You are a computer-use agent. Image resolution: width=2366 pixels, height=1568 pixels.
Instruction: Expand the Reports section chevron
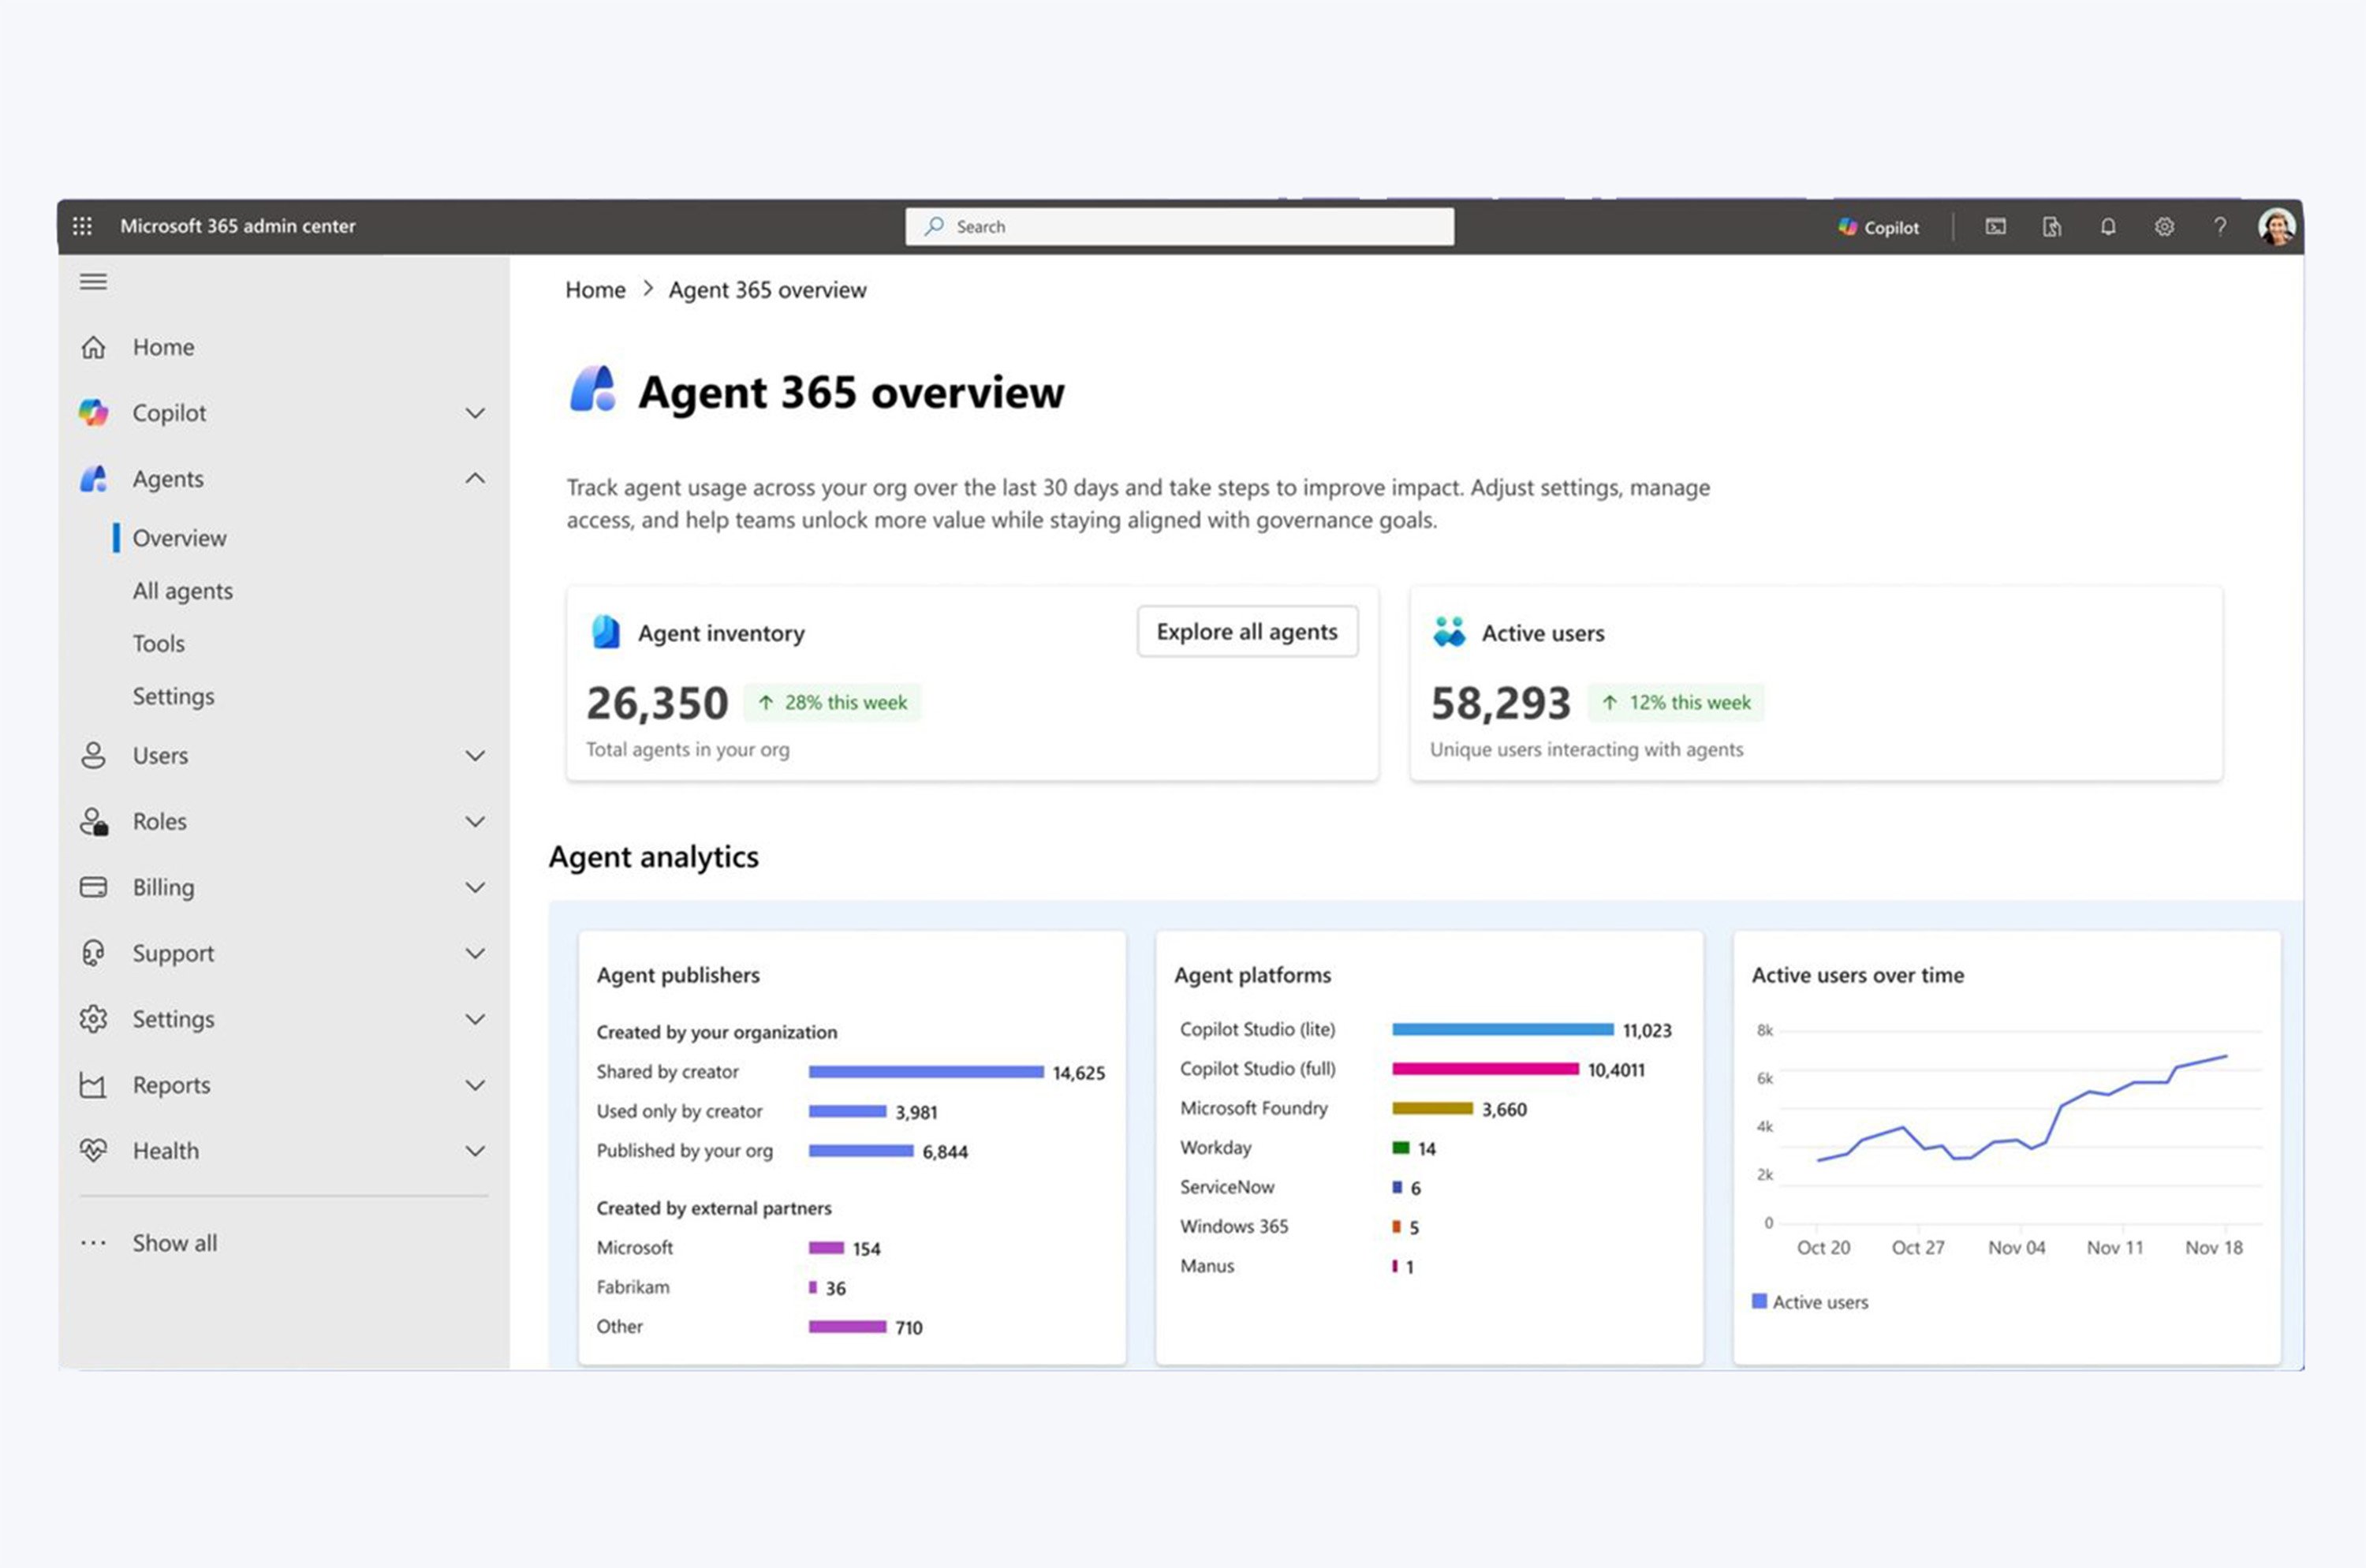click(x=476, y=1086)
